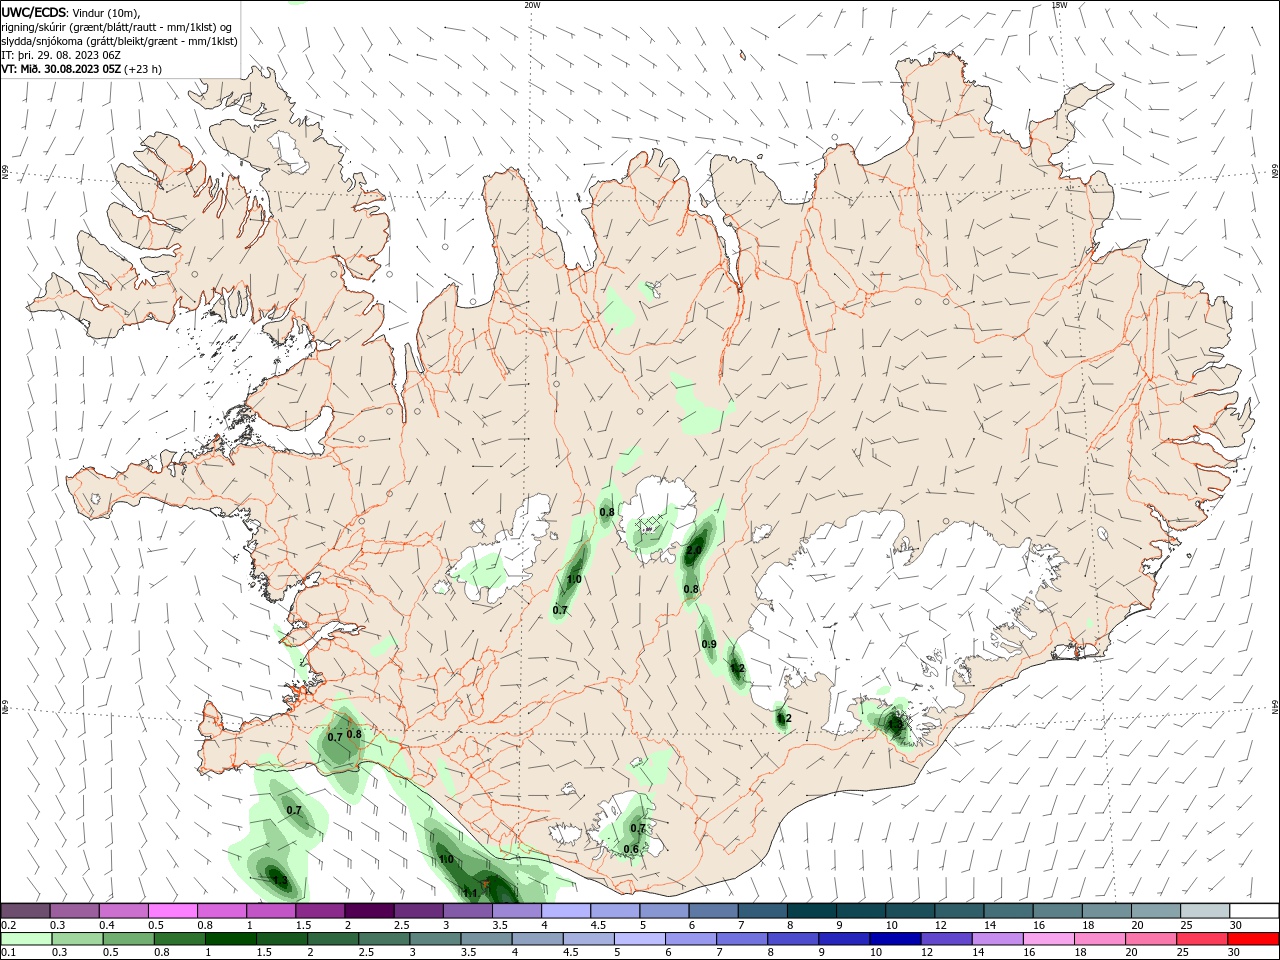The height and width of the screenshot is (960, 1280).
Task: Click the white snow swatch starting at 30
Action: [1254, 910]
